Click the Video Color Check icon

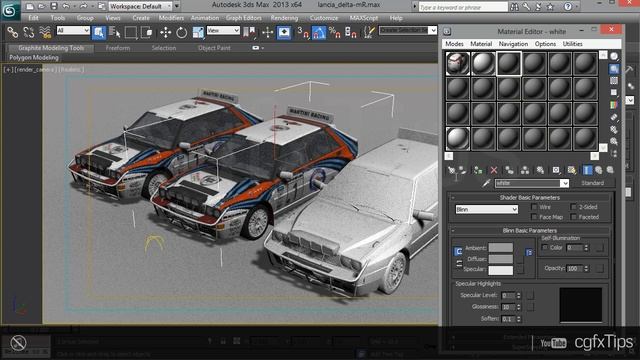614,105
